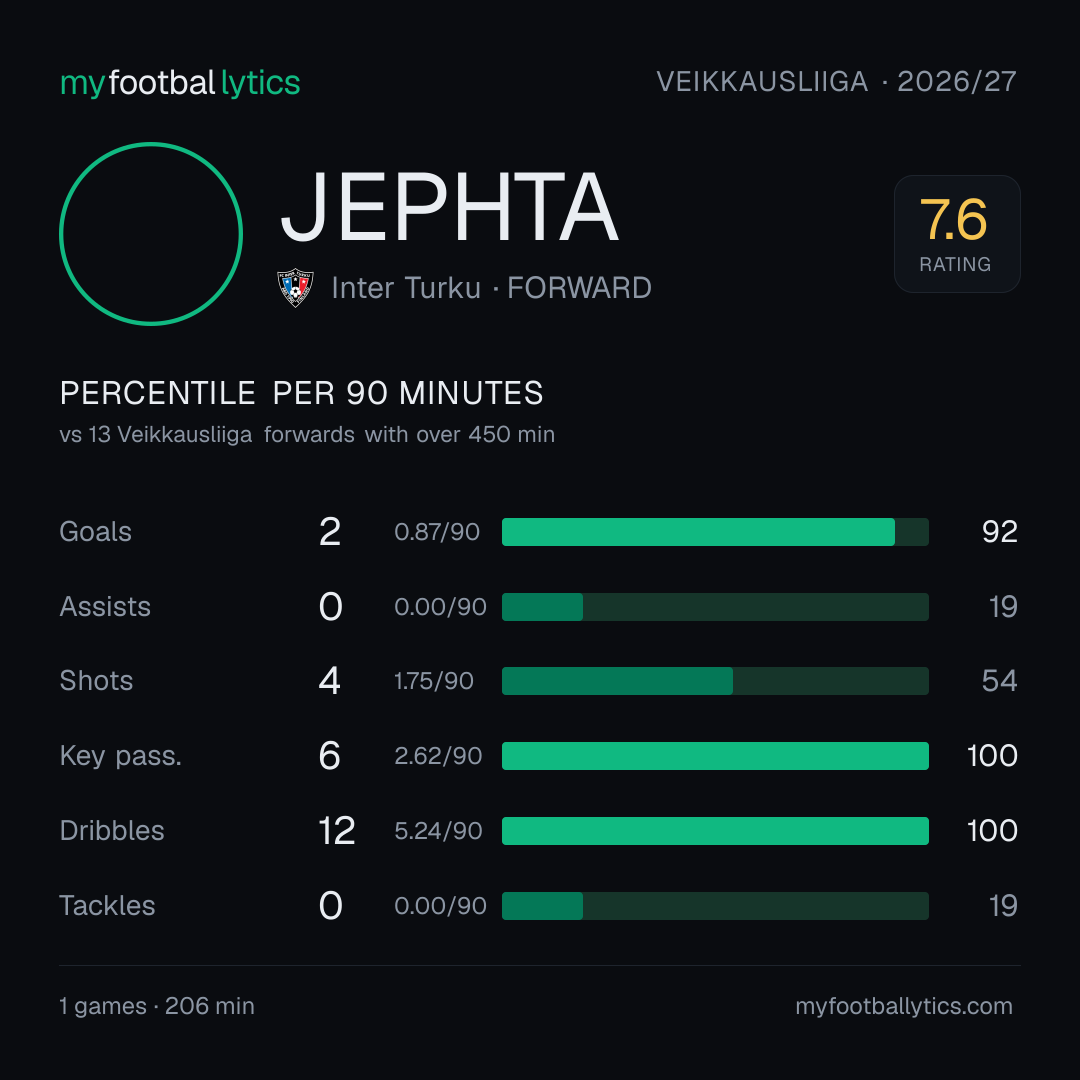
Task: Click the empty player avatar circle
Action: pos(151,233)
